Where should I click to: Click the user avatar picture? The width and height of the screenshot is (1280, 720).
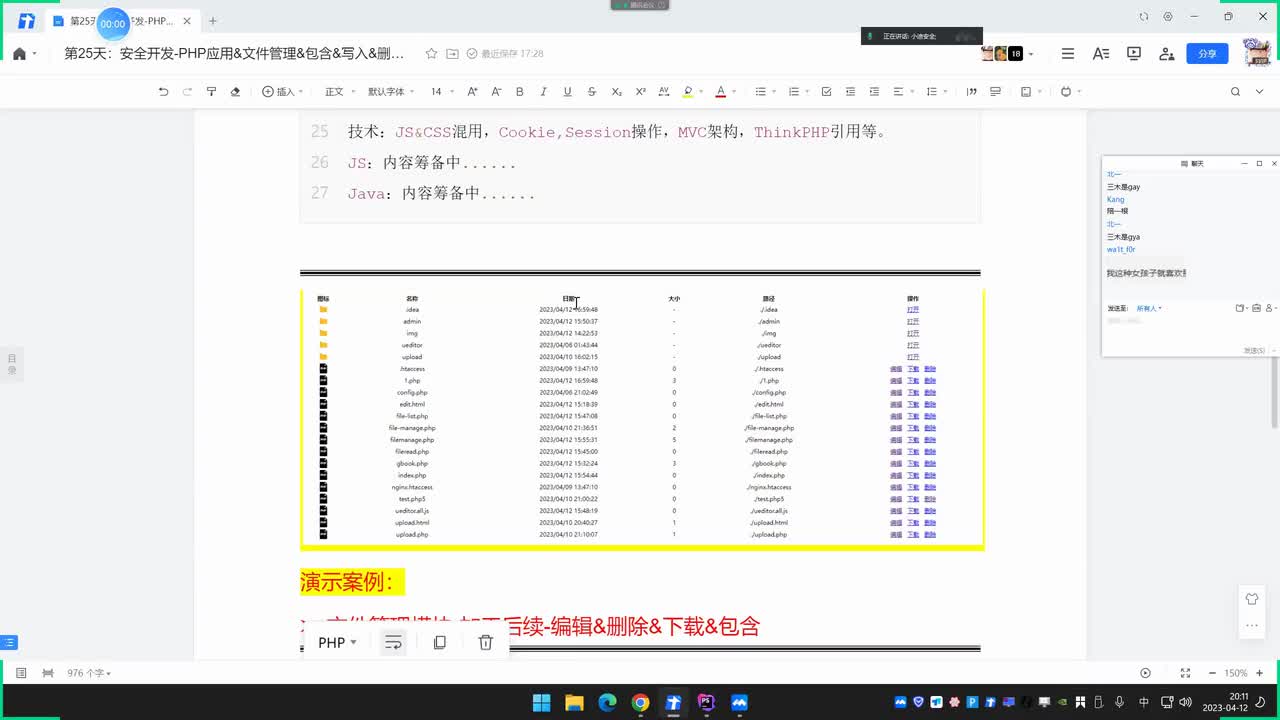click(1256, 52)
